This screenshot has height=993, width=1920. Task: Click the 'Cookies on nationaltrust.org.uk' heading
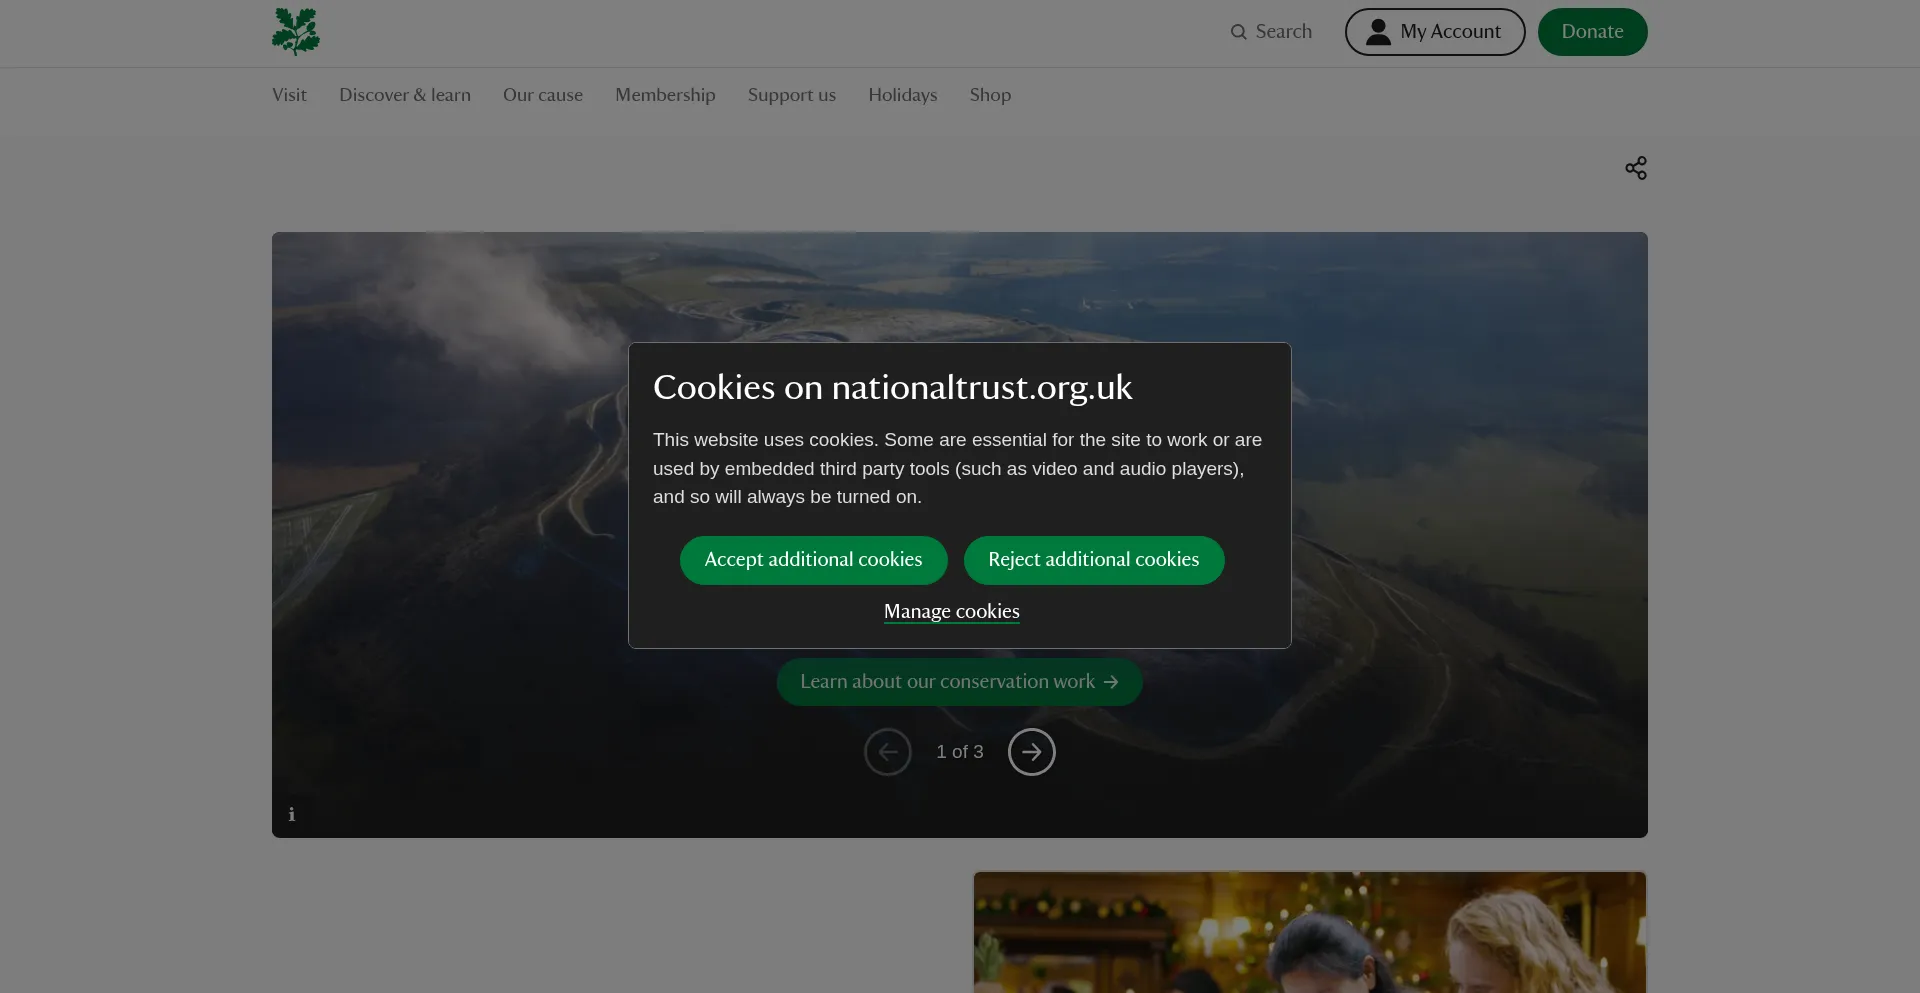point(892,387)
